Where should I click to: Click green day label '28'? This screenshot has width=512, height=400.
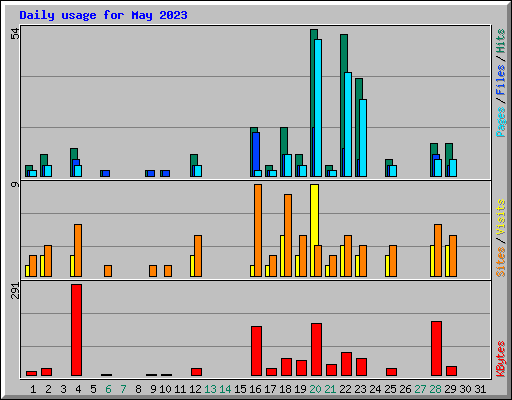click(435, 389)
